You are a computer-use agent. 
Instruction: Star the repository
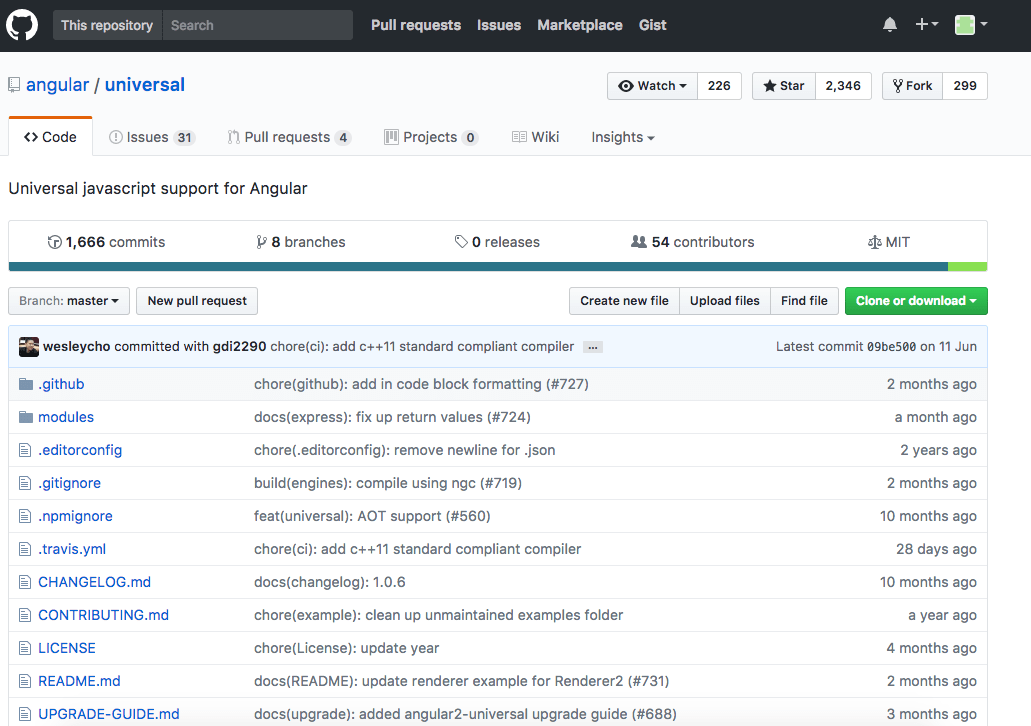[x=784, y=85]
